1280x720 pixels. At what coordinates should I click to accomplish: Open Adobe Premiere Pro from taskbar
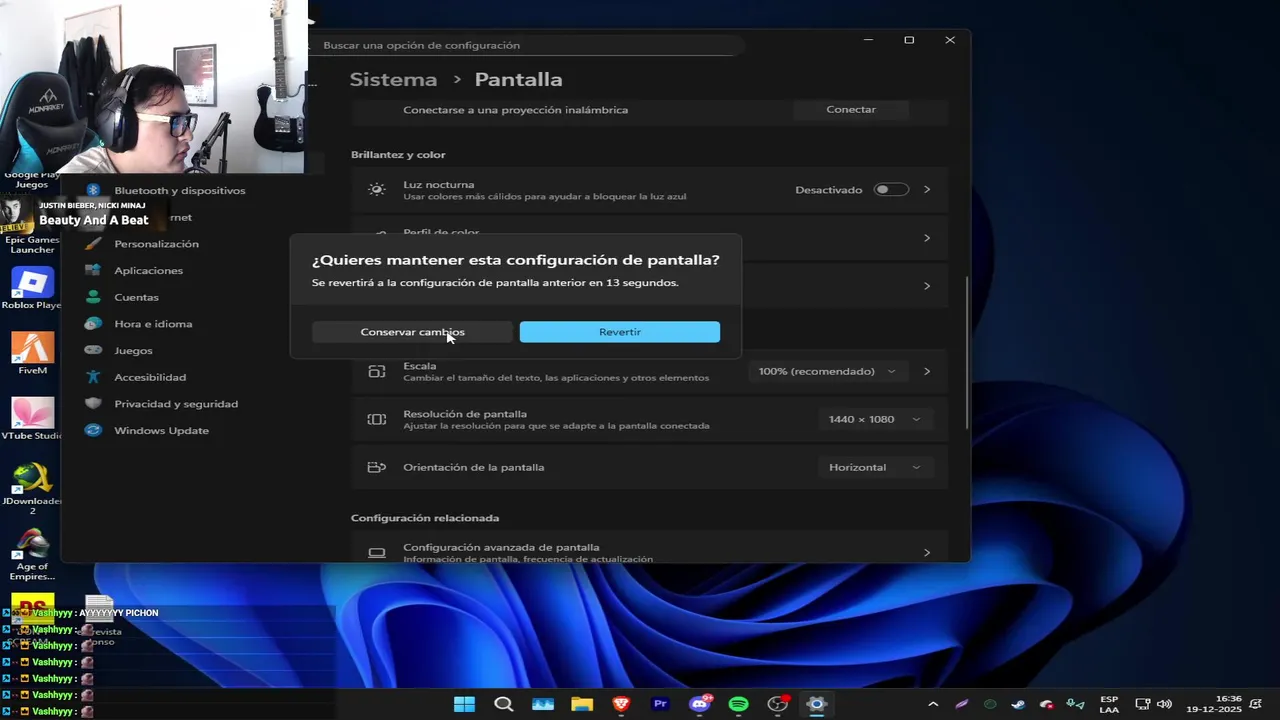coord(660,704)
